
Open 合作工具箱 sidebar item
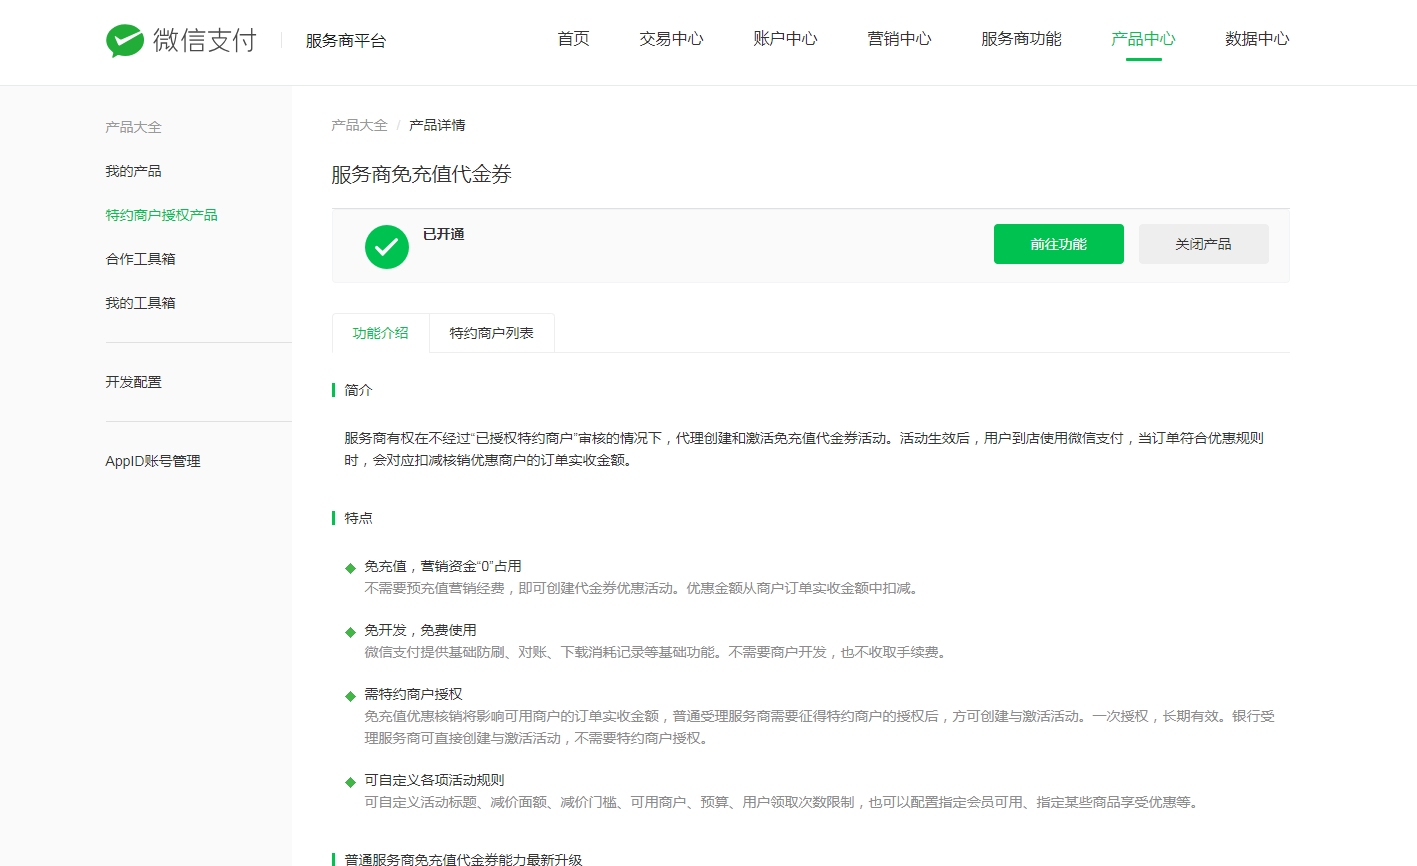tap(140, 259)
